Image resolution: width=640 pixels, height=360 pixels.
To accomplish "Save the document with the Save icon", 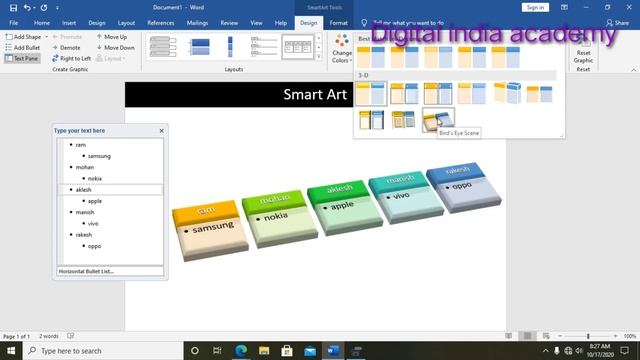I will [13, 7].
